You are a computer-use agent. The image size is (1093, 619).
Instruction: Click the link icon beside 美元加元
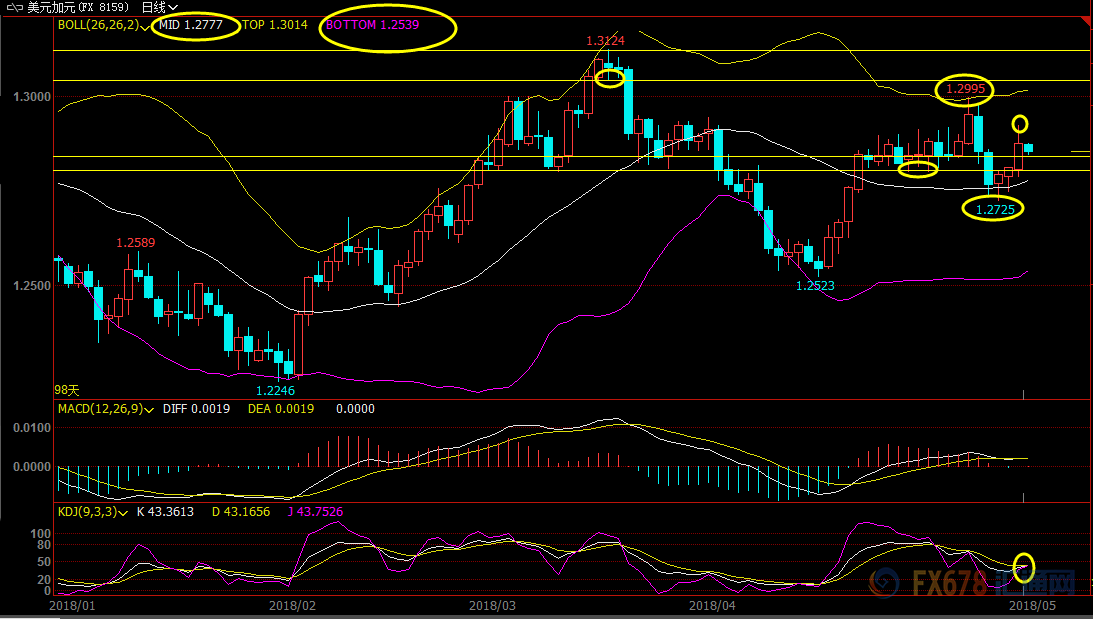(13, 7)
